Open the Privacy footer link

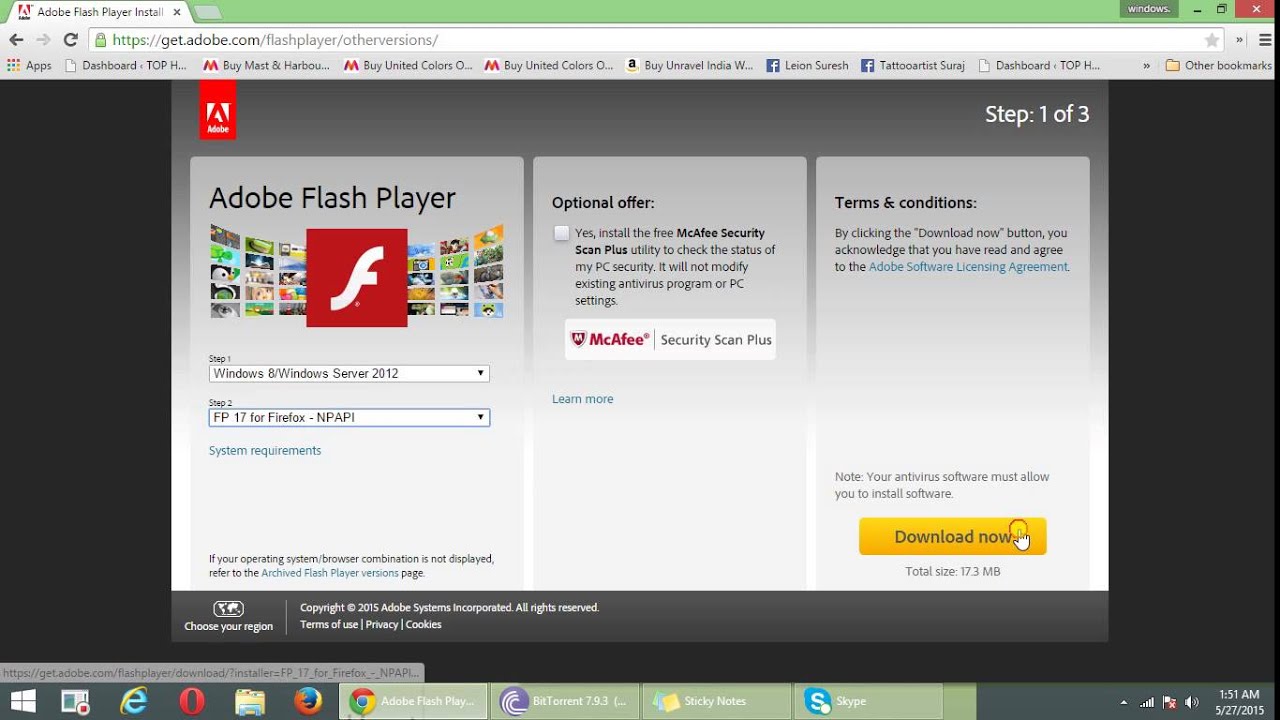(x=382, y=624)
